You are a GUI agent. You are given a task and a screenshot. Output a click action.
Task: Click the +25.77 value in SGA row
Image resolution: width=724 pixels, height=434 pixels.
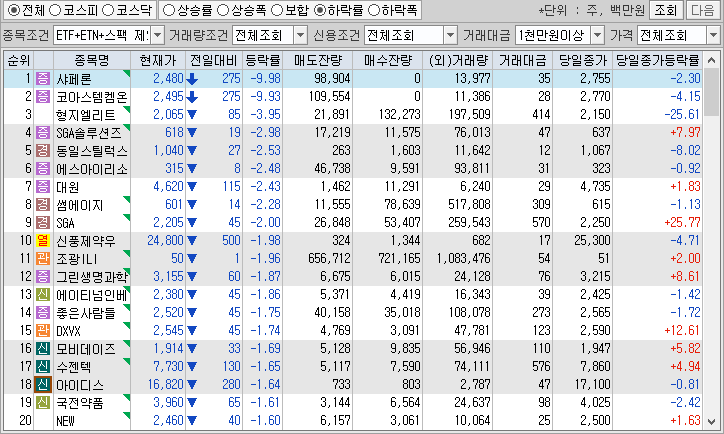(682, 223)
